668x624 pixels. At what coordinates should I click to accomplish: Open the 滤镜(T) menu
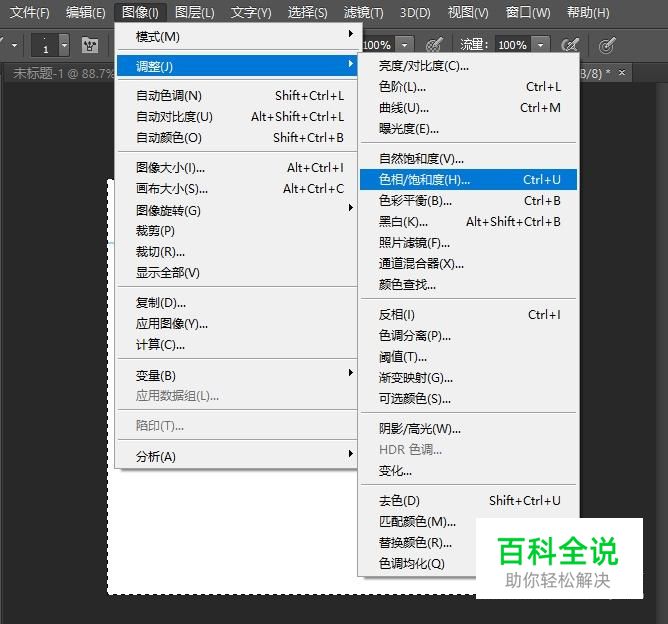[x=363, y=12]
